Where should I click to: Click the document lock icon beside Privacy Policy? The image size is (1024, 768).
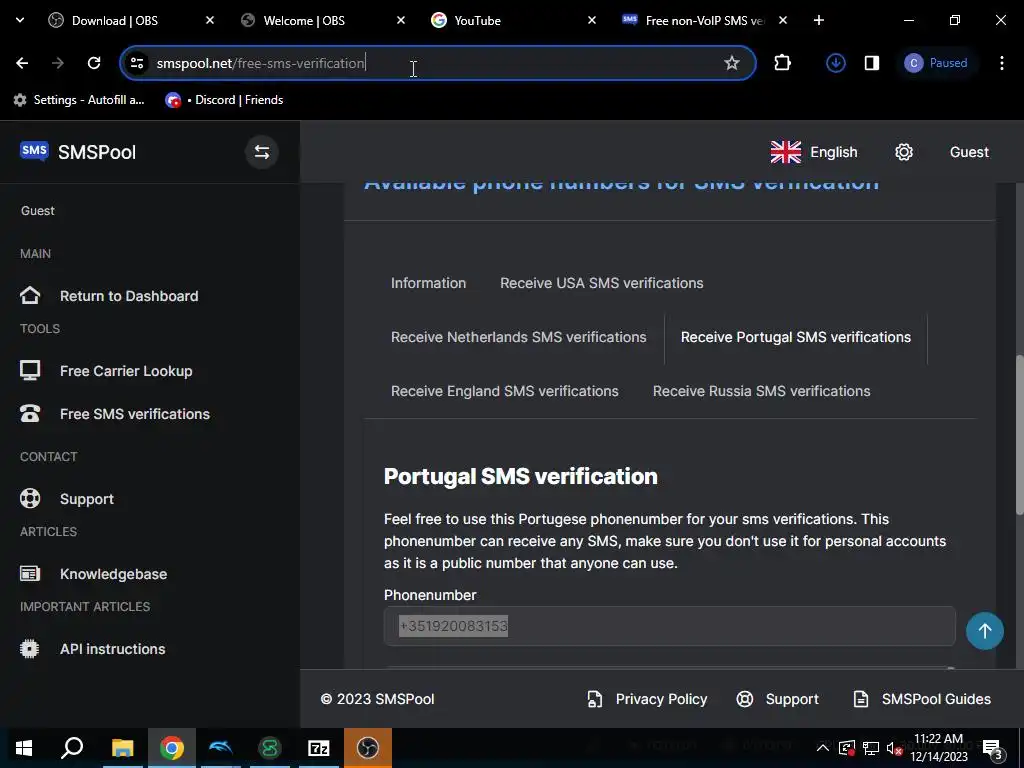(594, 699)
